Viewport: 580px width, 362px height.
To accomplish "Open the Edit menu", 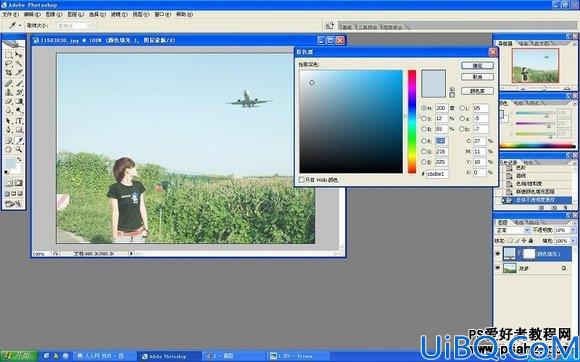I will 32,14.
